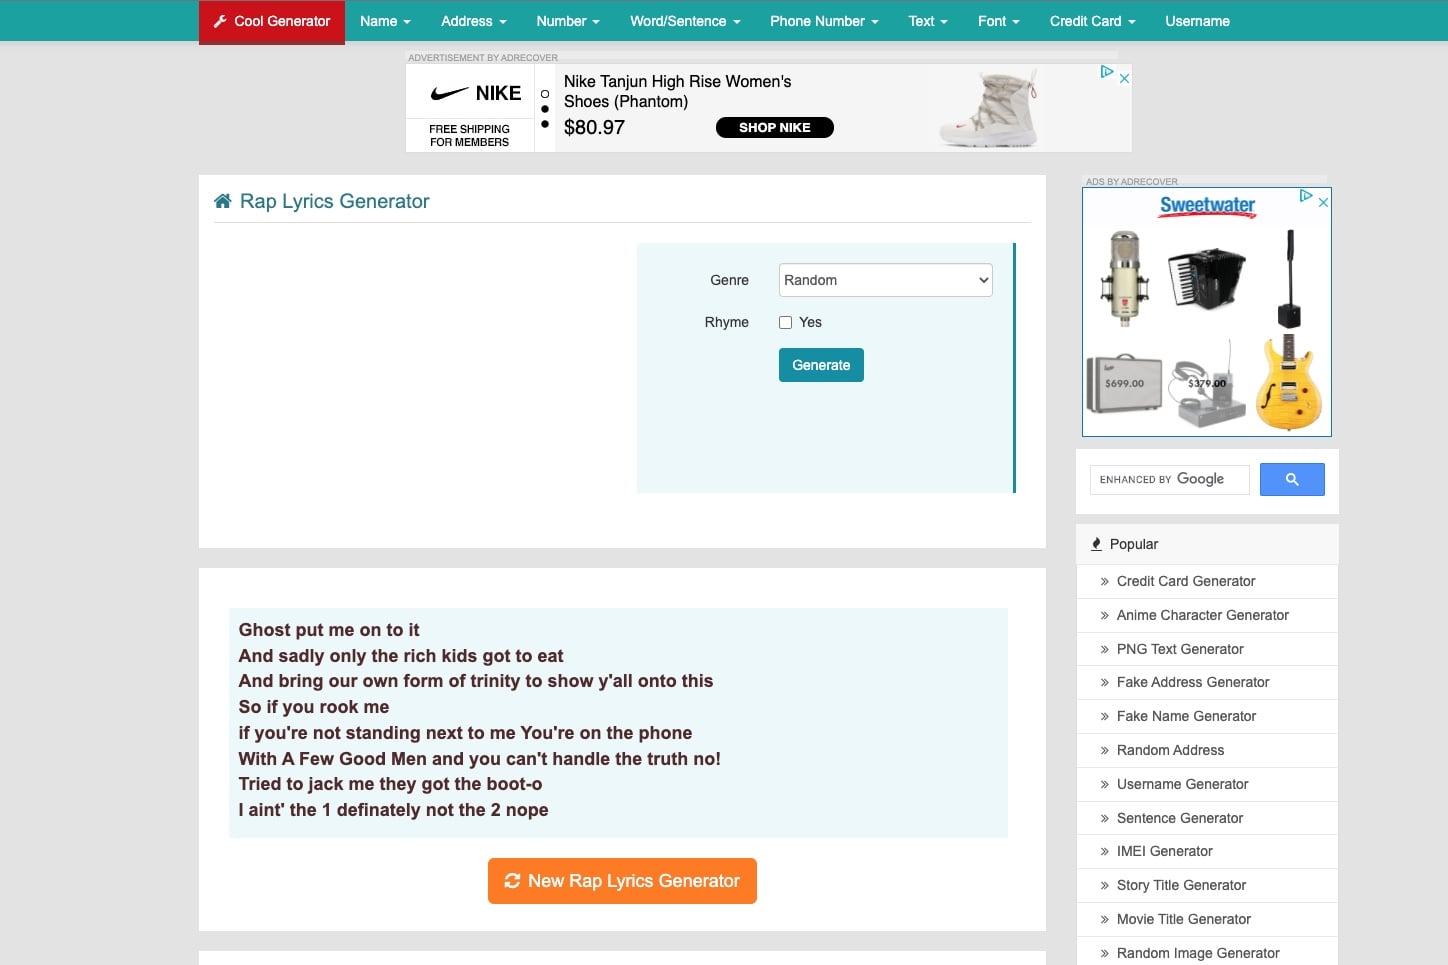This screenshot has width=1448, height=965.
Task: Click the AdChoices icon on the Sweetwater ad
Action: 1306,197
